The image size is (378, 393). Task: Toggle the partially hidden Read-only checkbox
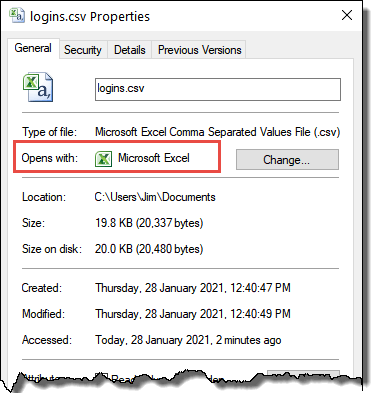104,376
